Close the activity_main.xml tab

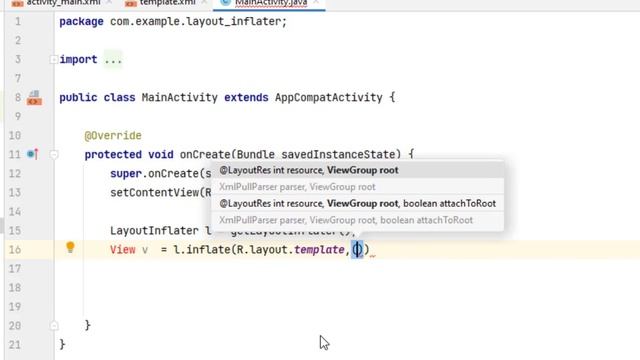109,3
